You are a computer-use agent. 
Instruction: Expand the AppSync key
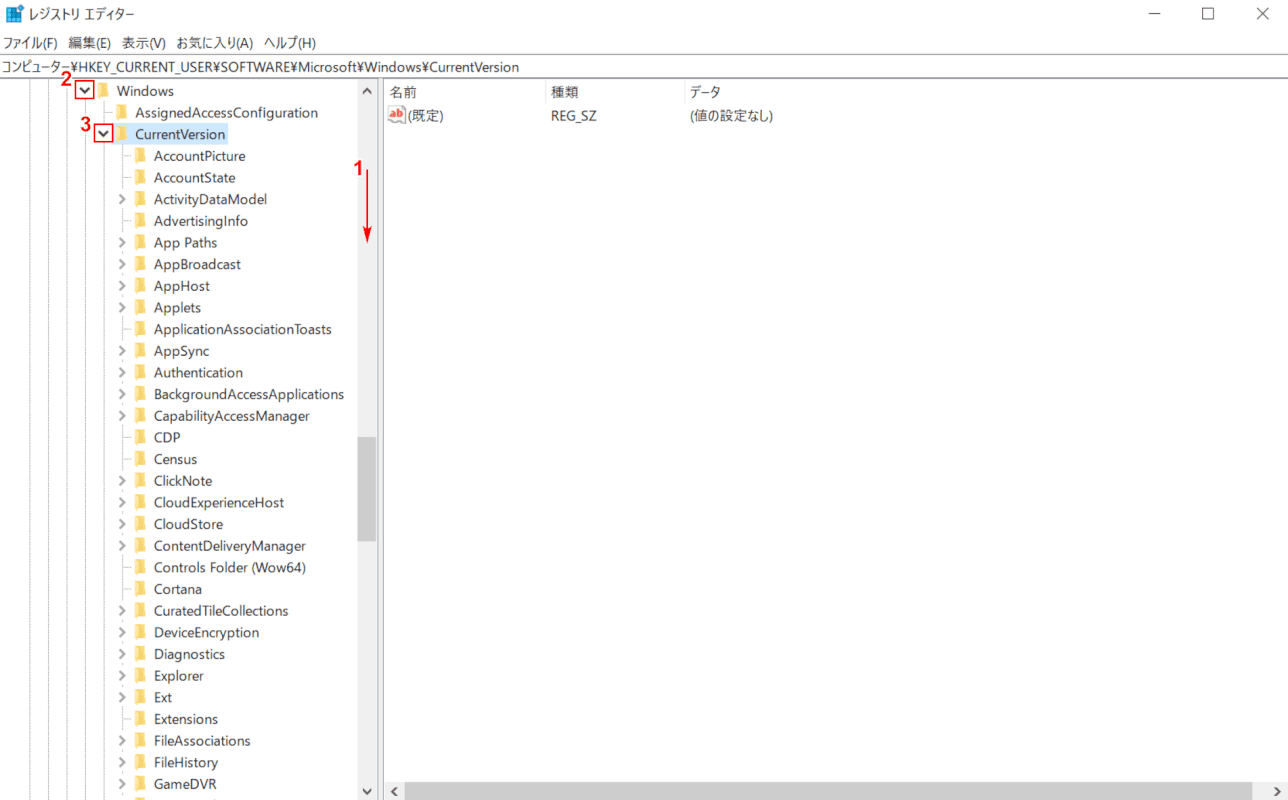(x=122, y=351)
